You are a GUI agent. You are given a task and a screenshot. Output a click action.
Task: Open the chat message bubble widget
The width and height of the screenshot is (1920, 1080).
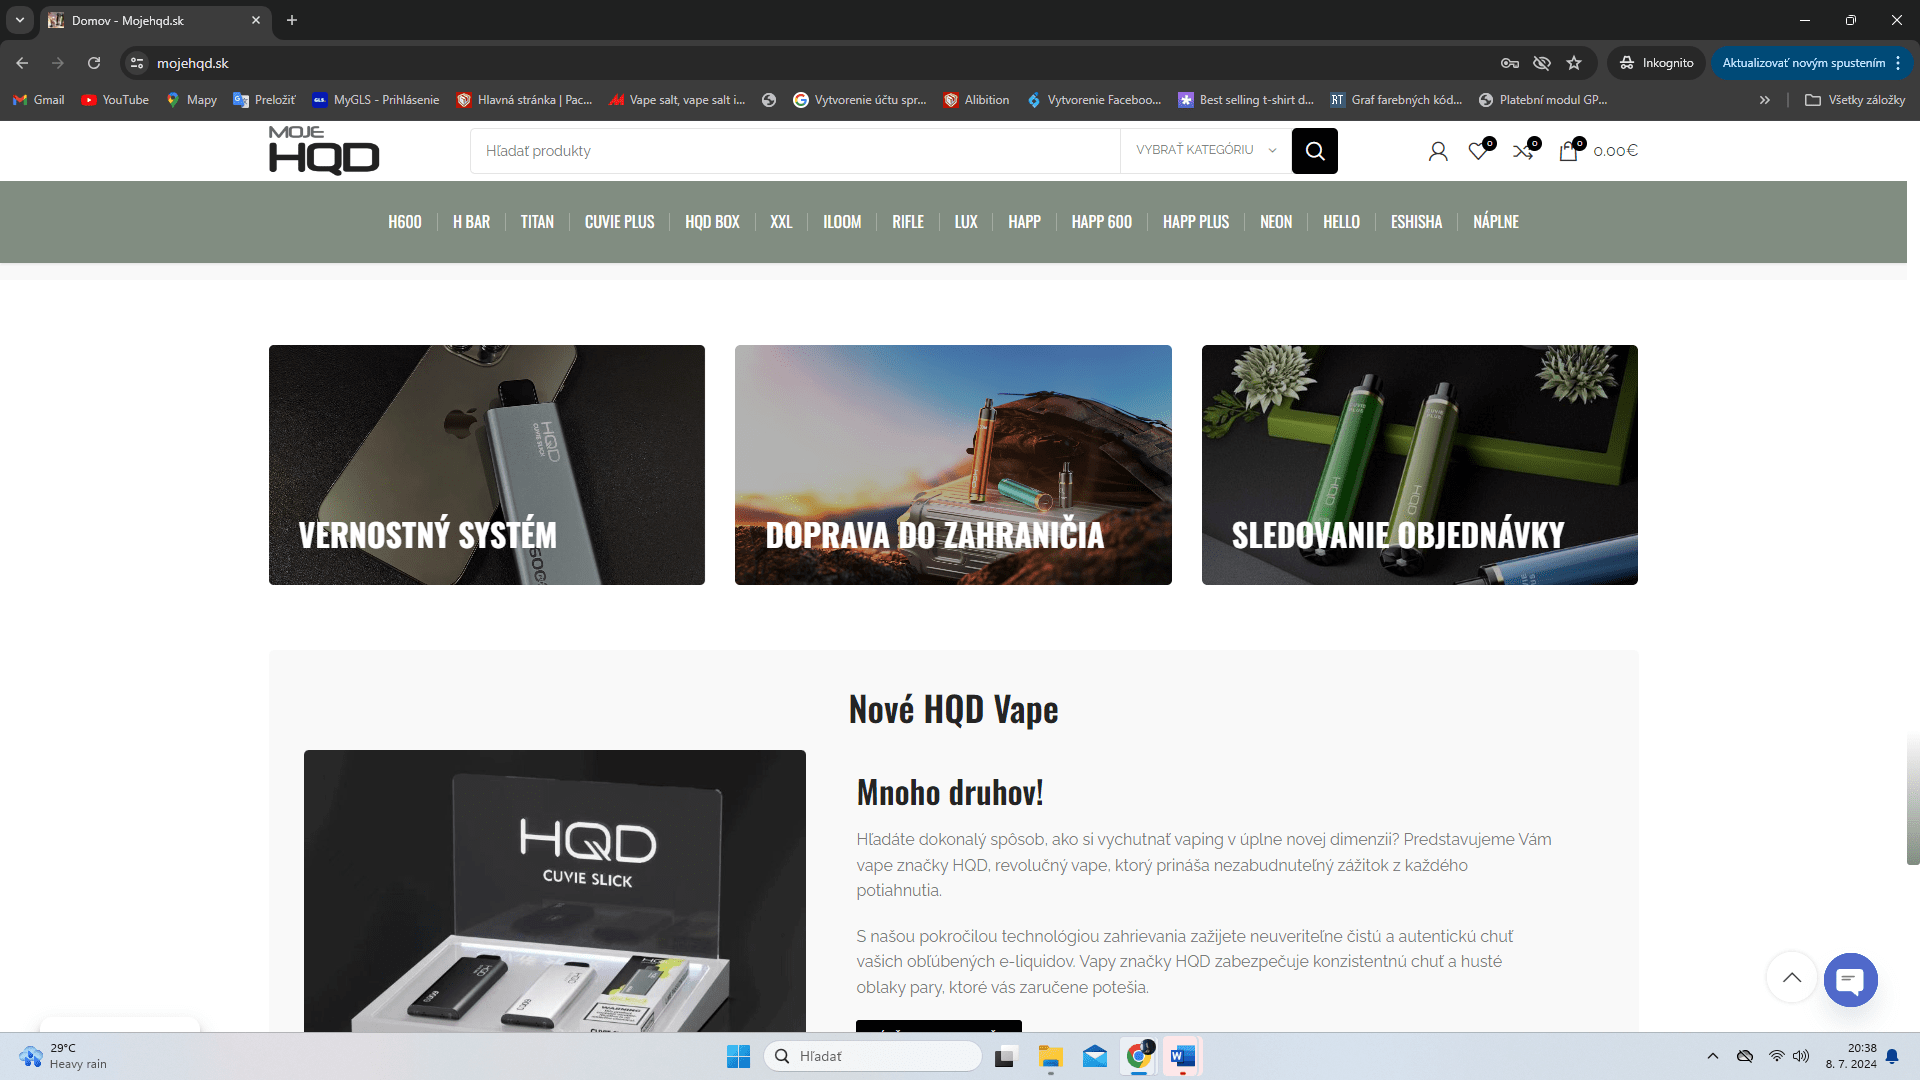[x=1850, y=980]
